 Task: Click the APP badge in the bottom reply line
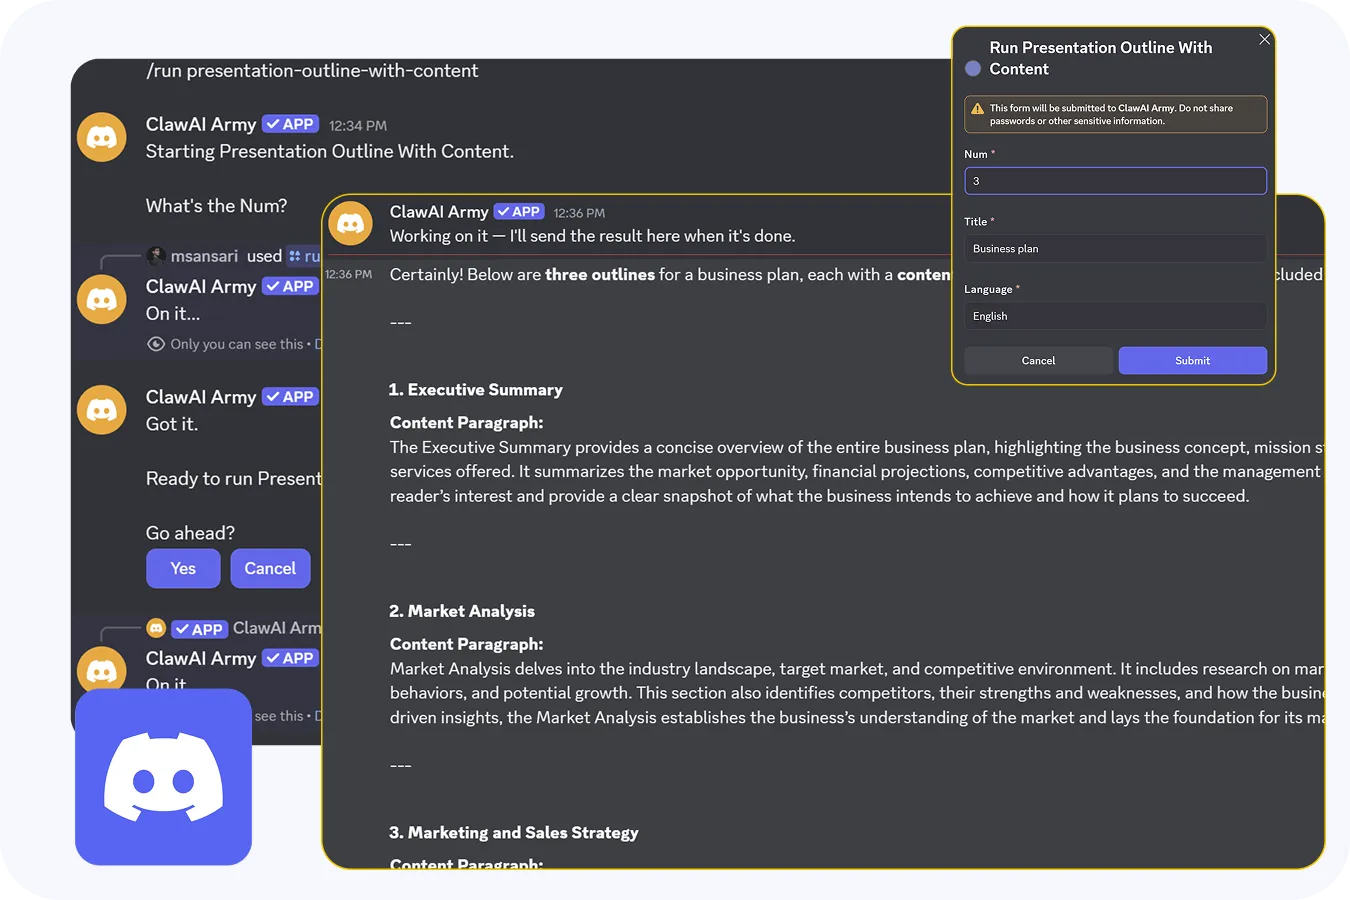point(199,629)
